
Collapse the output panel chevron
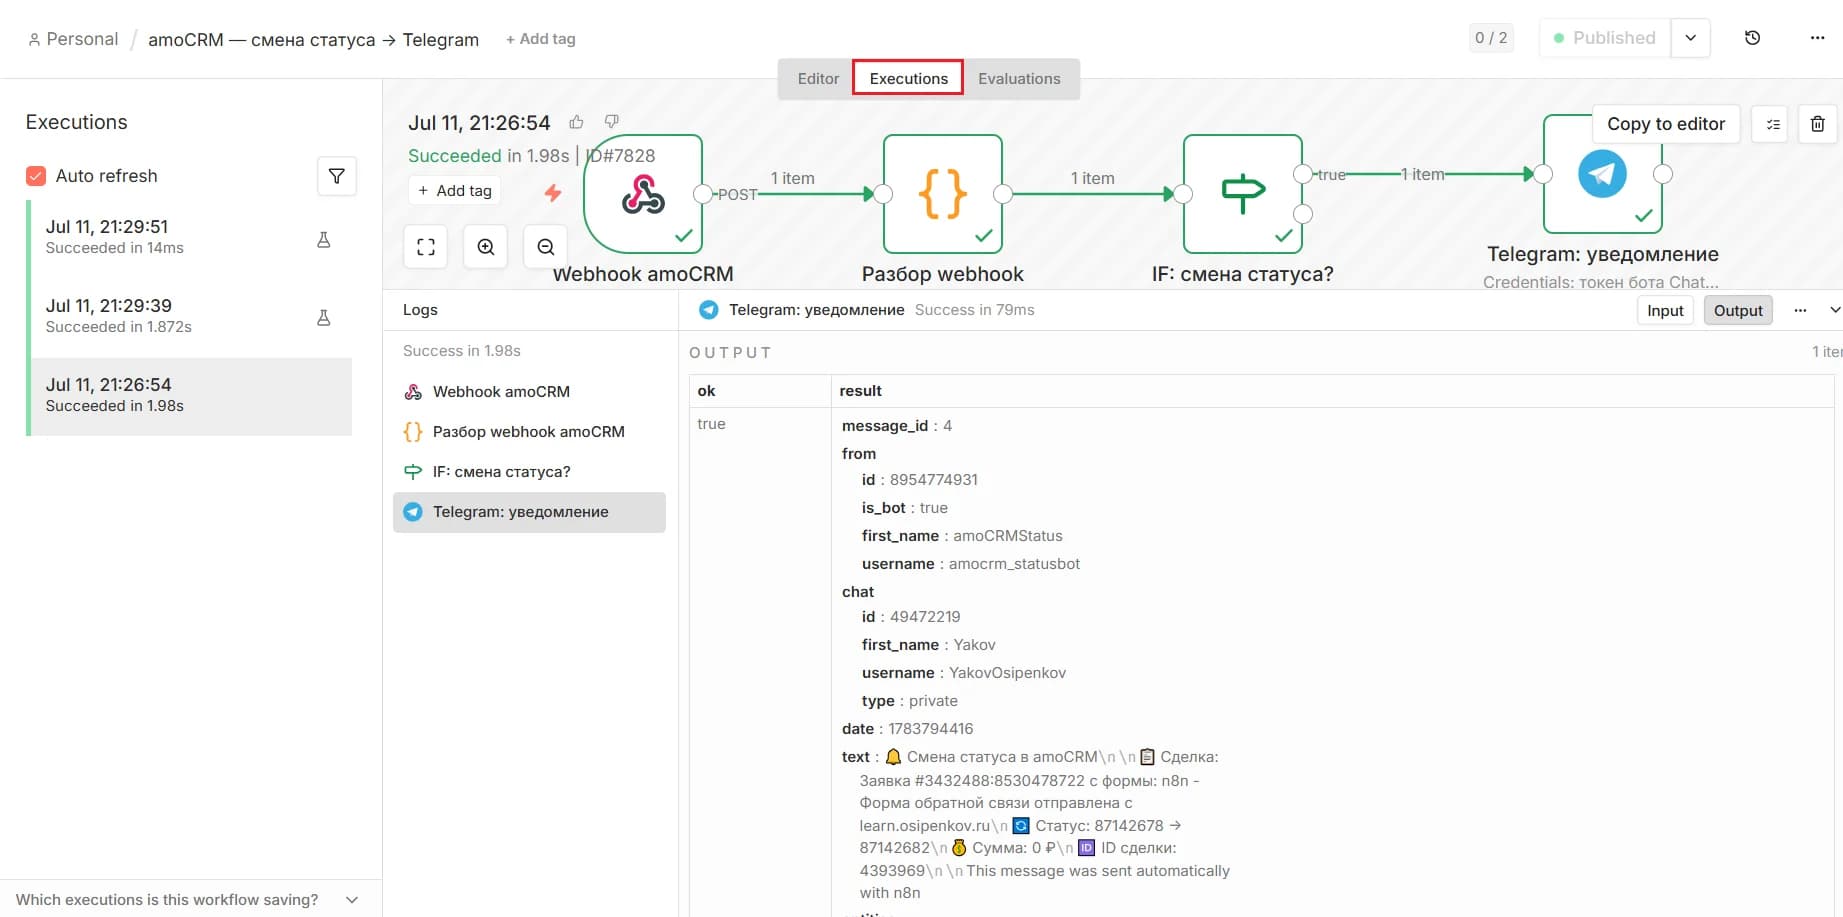(x=1835, y=310)
